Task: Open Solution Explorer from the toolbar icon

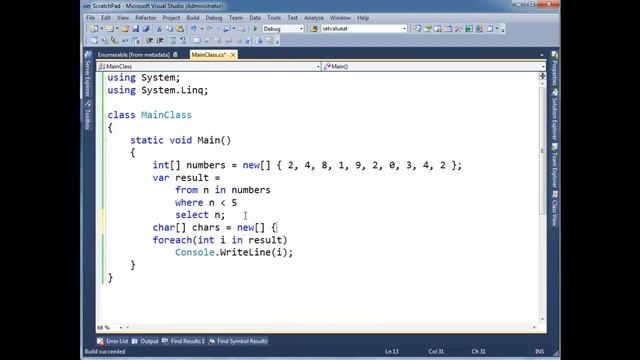Action: [x=417, y=29]
